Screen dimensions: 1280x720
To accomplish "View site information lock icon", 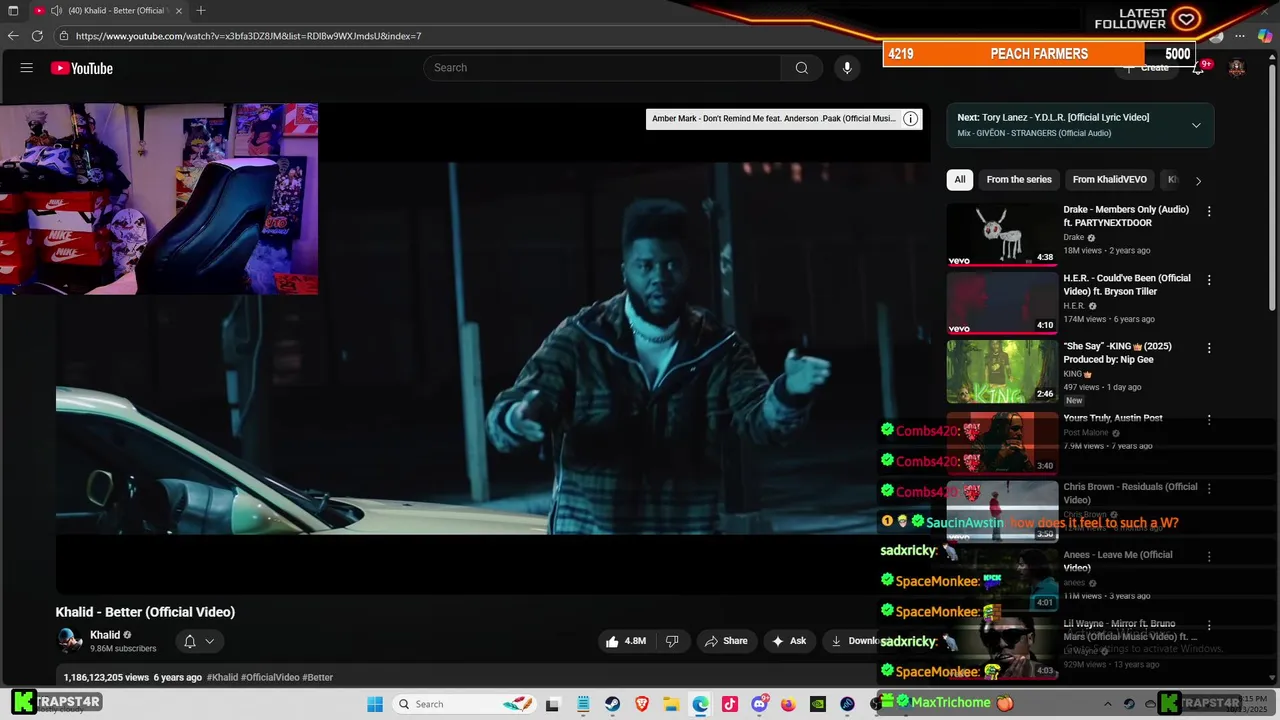I will pos(64,36).
